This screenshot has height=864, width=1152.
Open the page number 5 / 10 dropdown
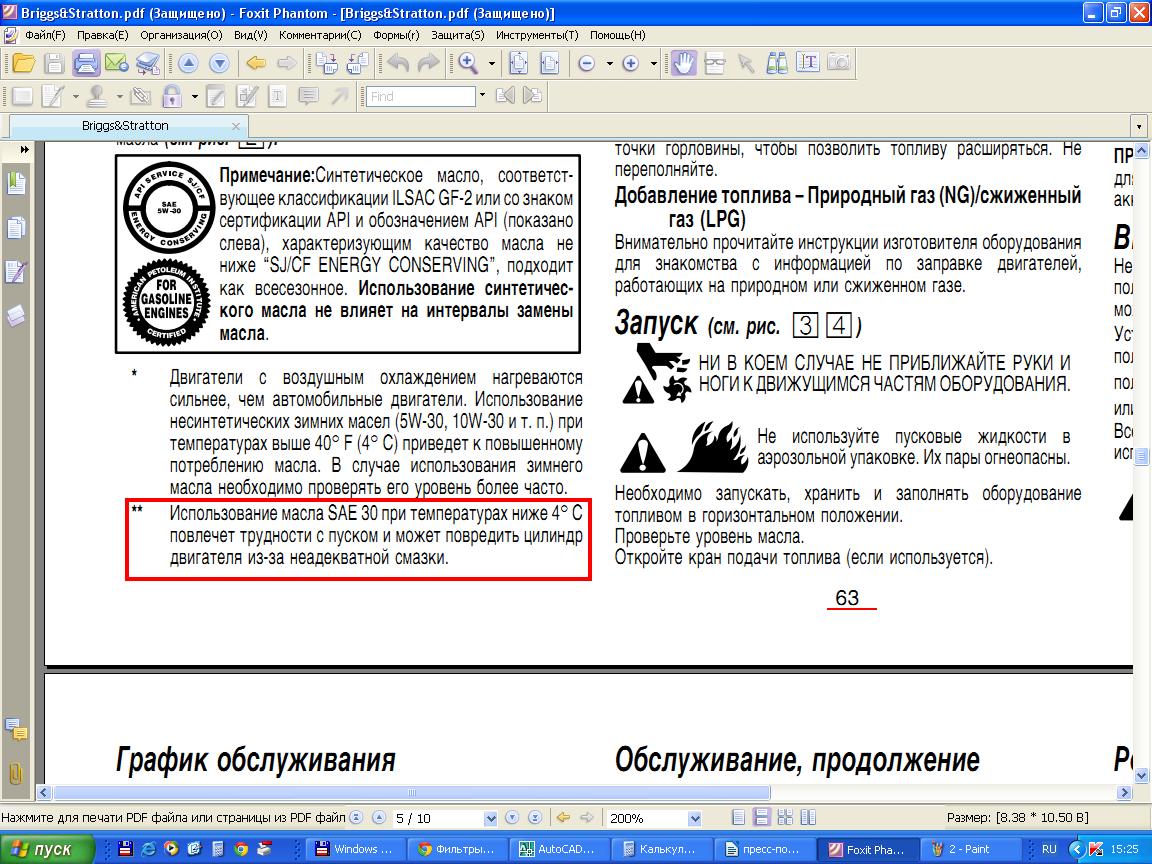coord(489,817)
